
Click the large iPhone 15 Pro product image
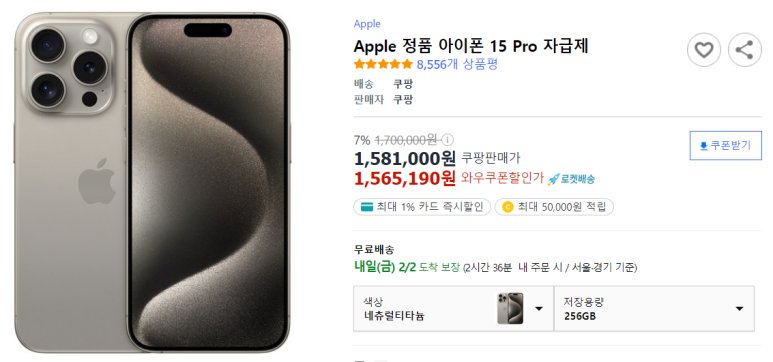tap(152, 182)
